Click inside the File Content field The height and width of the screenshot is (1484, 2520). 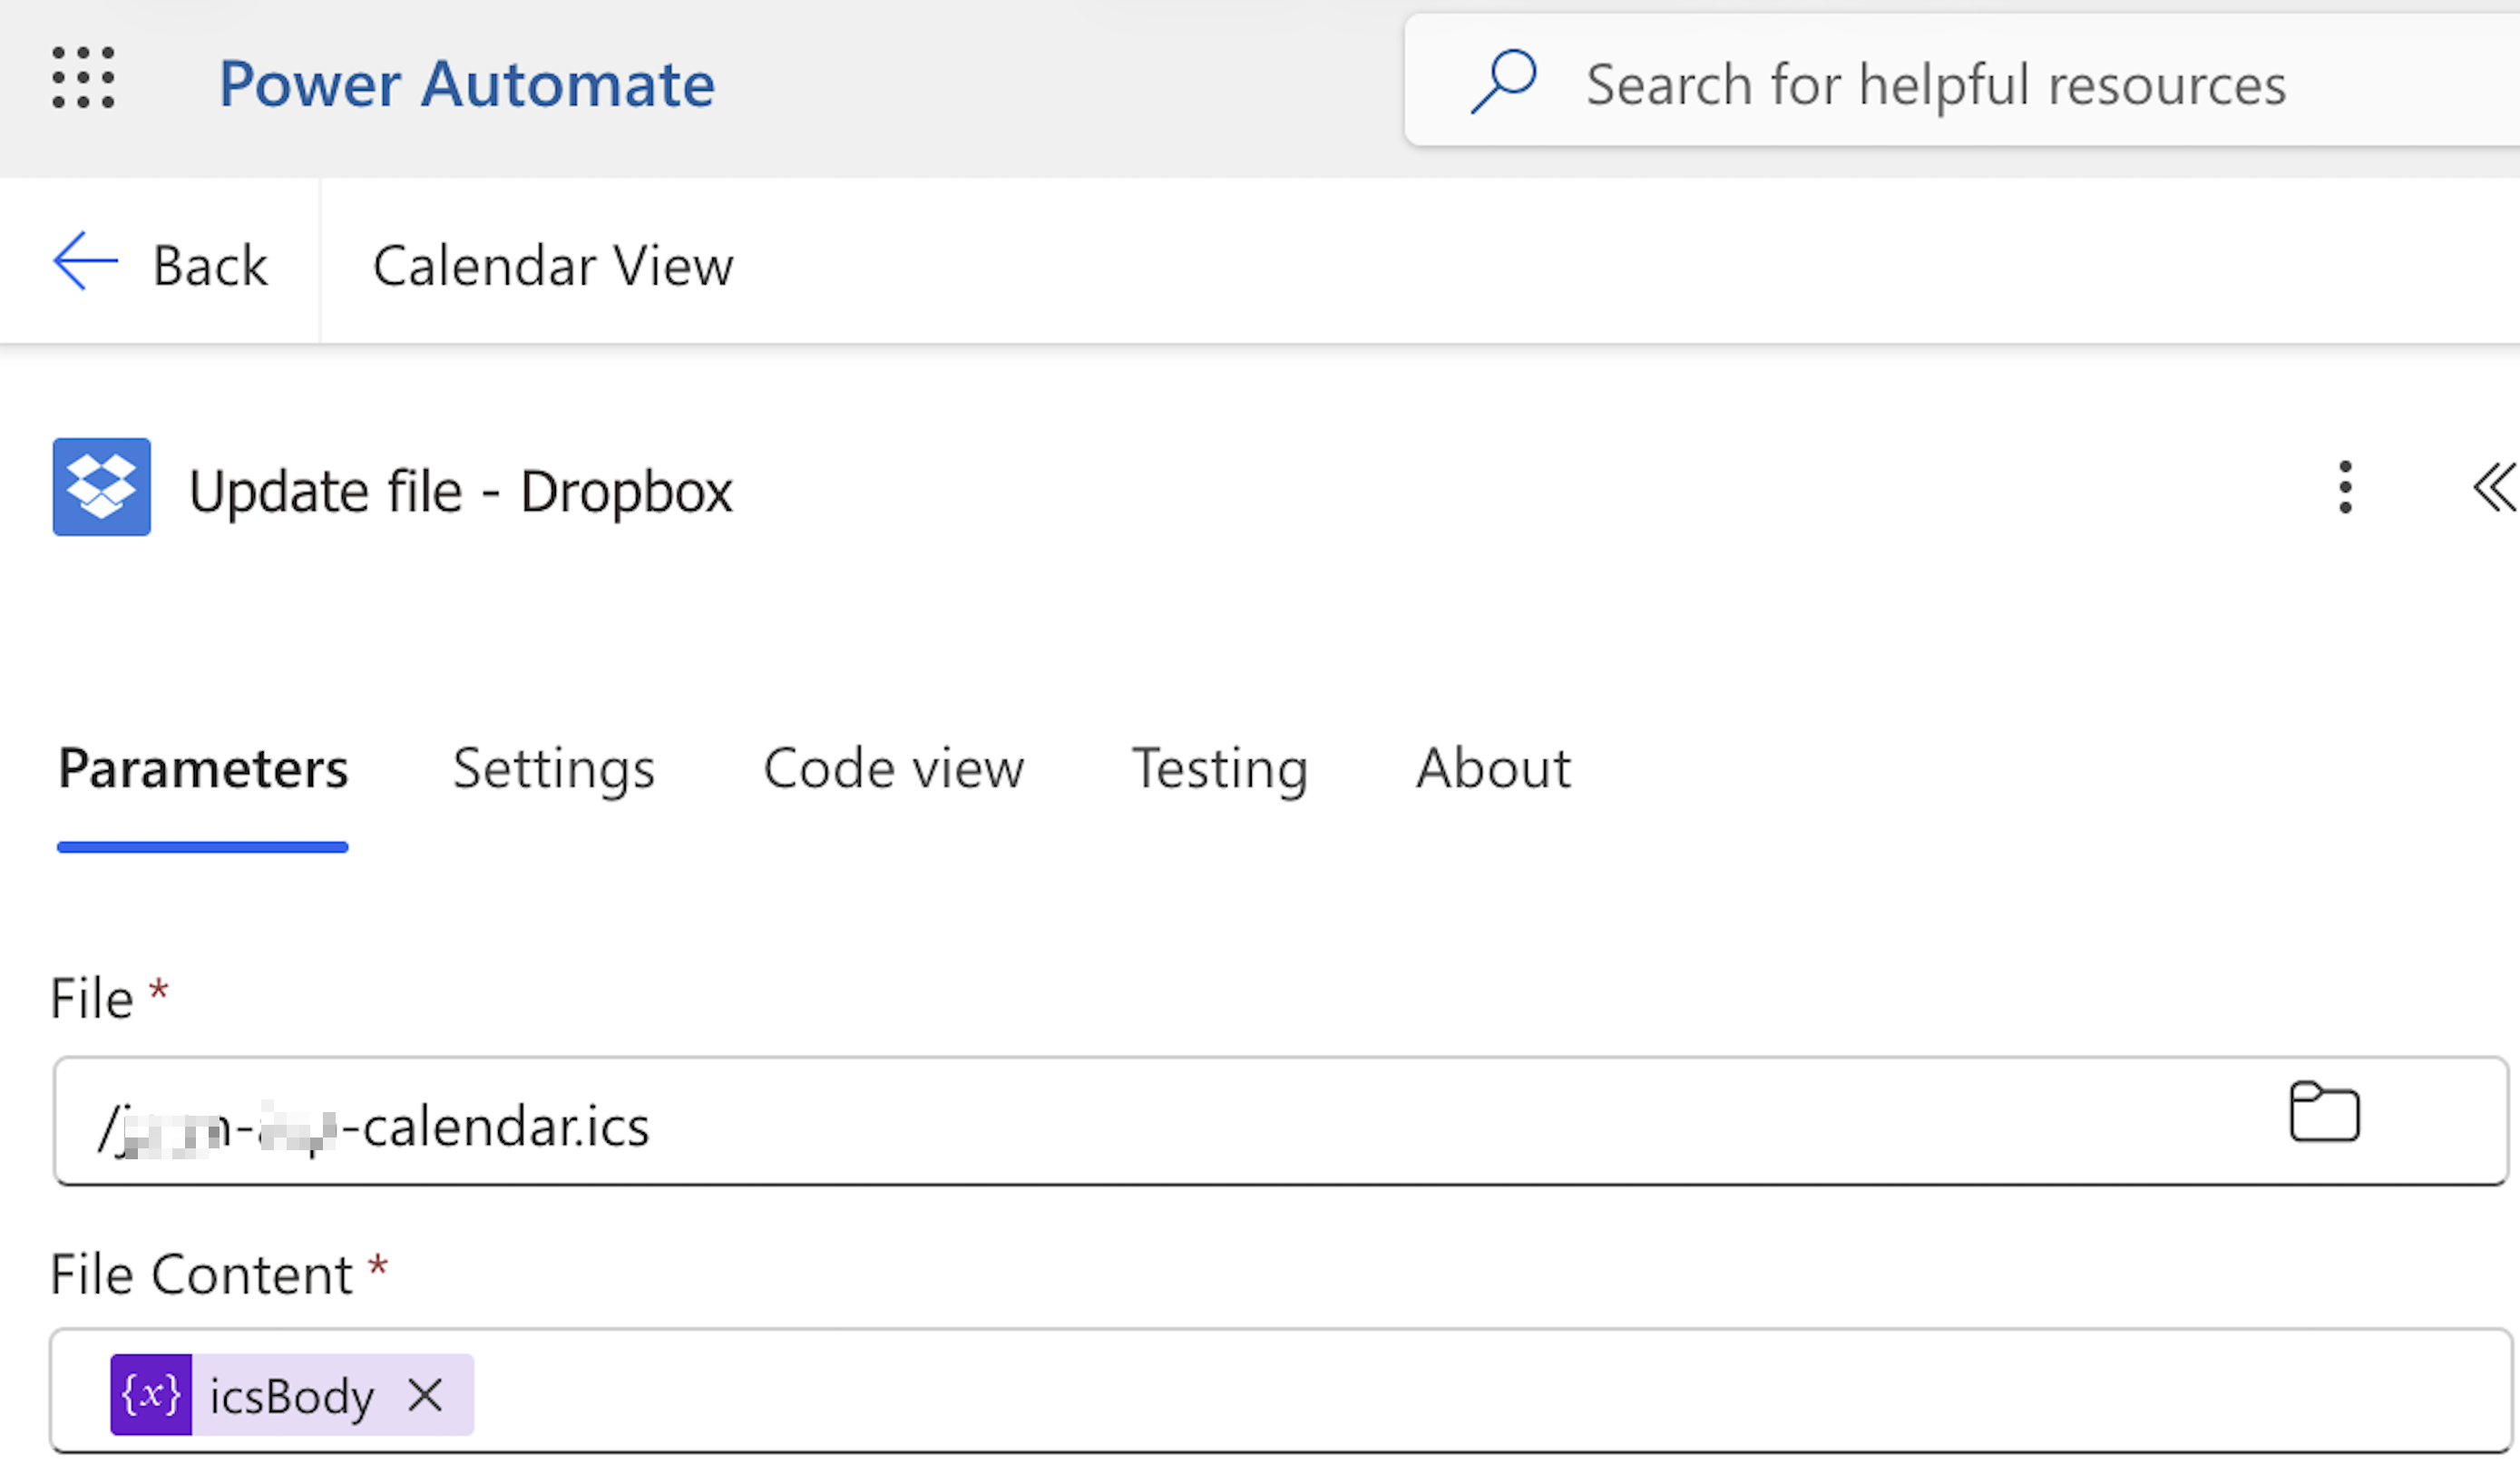click(1280, 1391)
